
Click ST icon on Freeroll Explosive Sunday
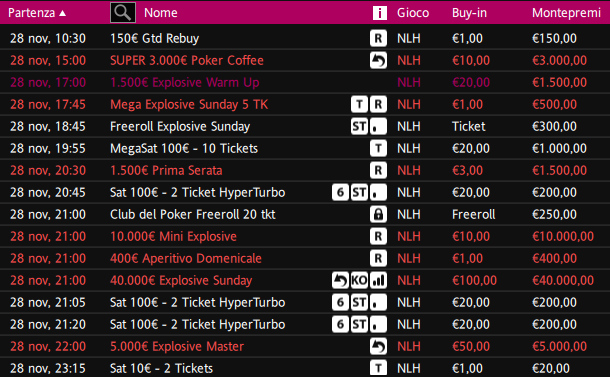pyautogui.click(x=359, y=126)
